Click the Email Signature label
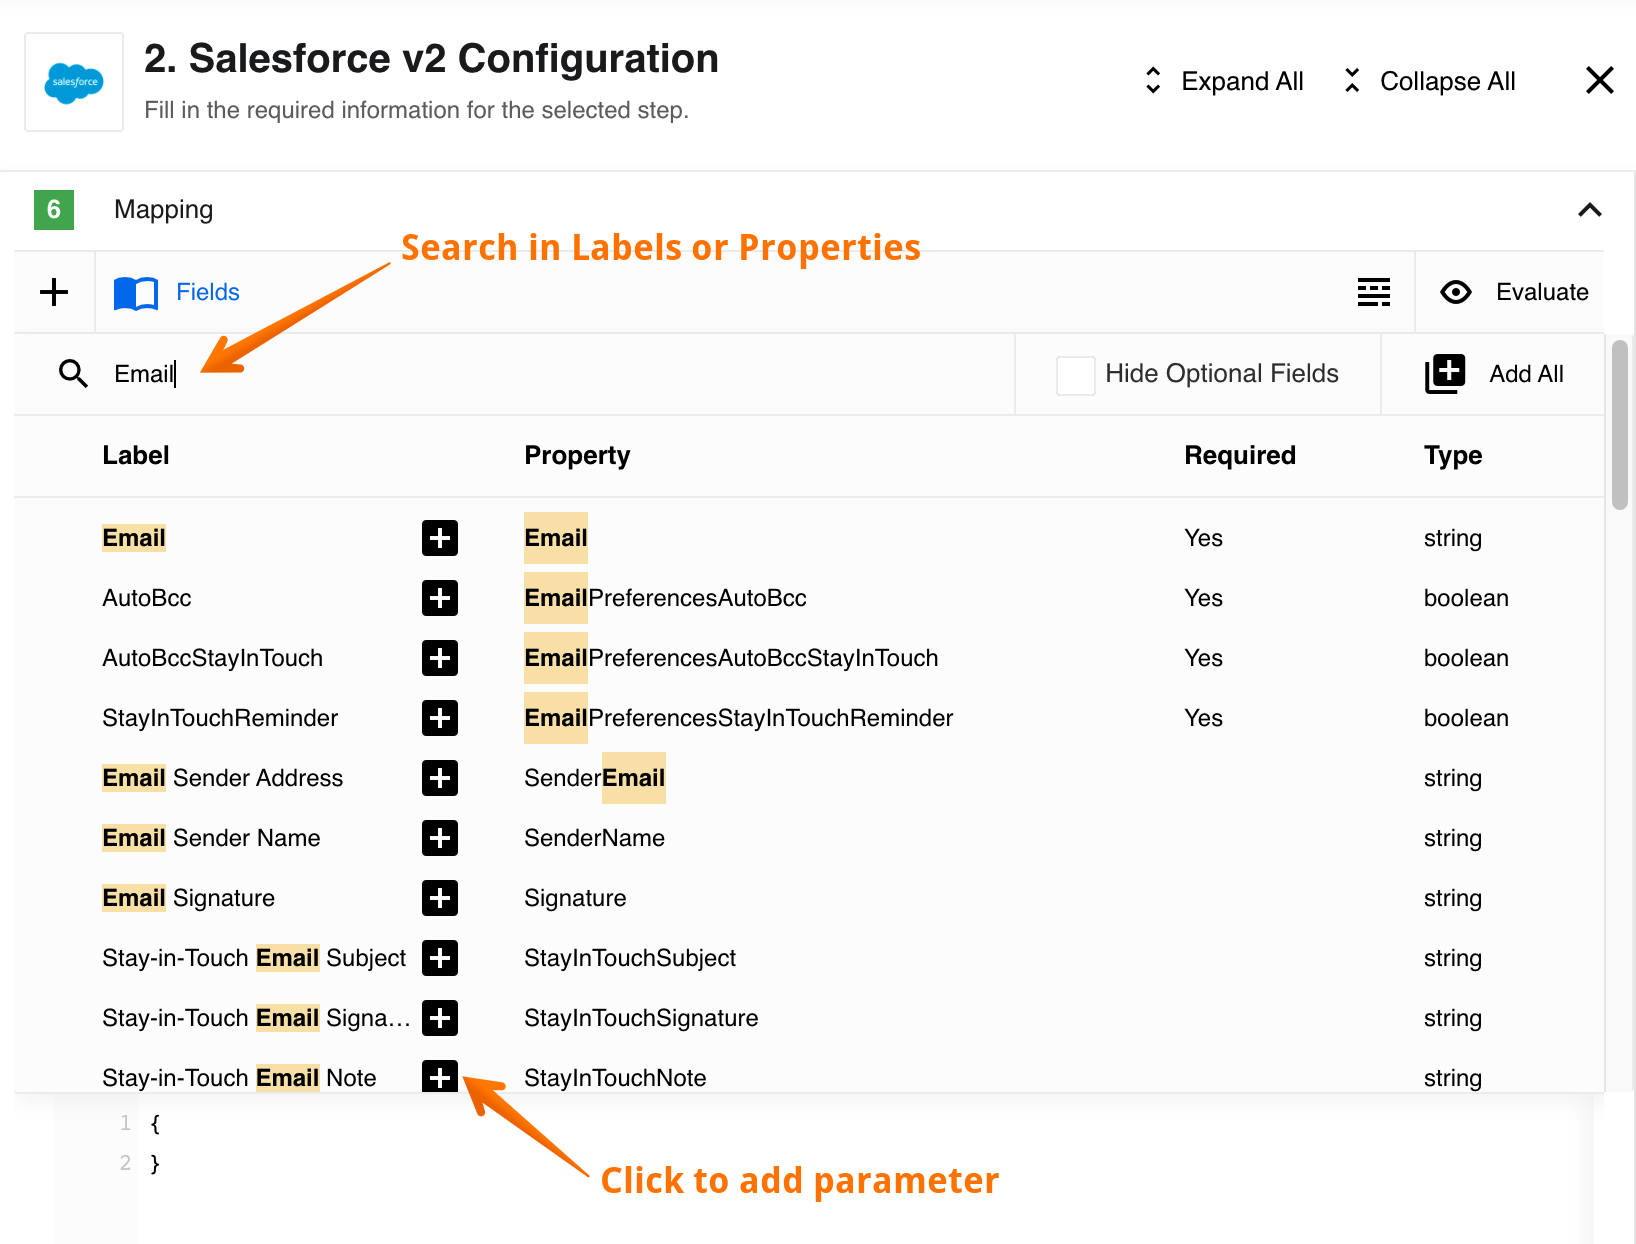Screen dimensions: 1636x1244 pyautogui.click(x=188, y=898)
